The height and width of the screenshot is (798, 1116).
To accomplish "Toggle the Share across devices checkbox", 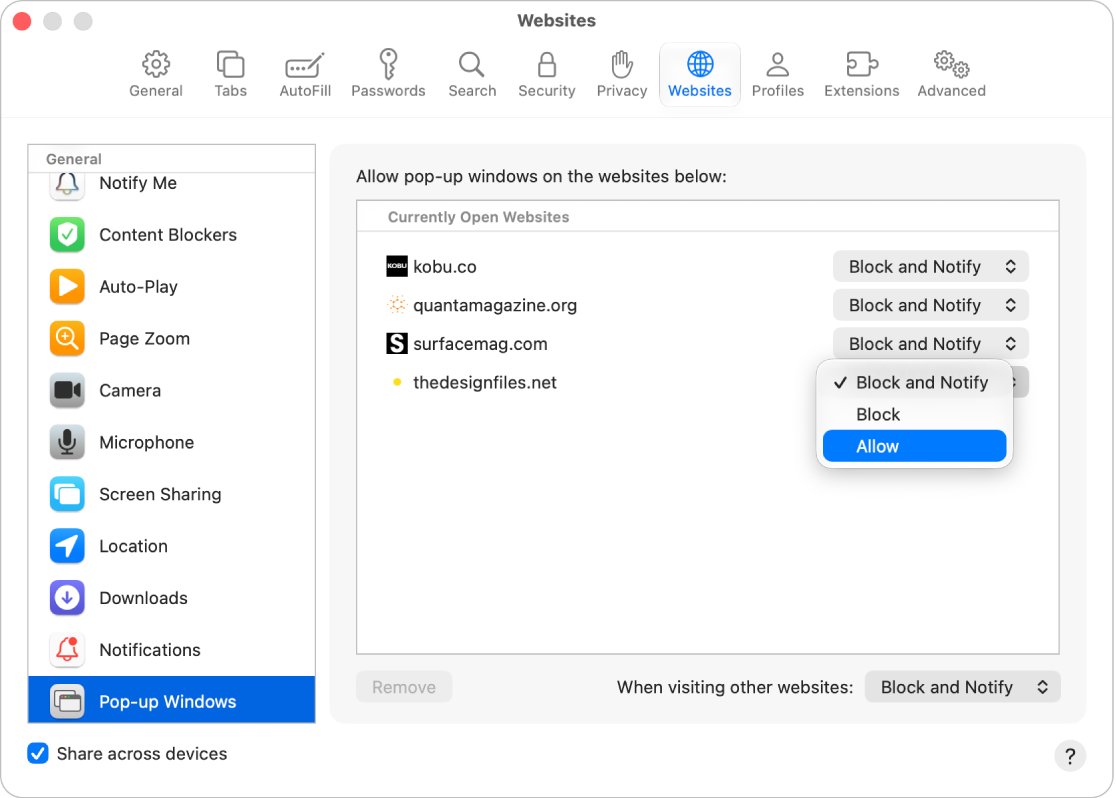I will 38,754.
